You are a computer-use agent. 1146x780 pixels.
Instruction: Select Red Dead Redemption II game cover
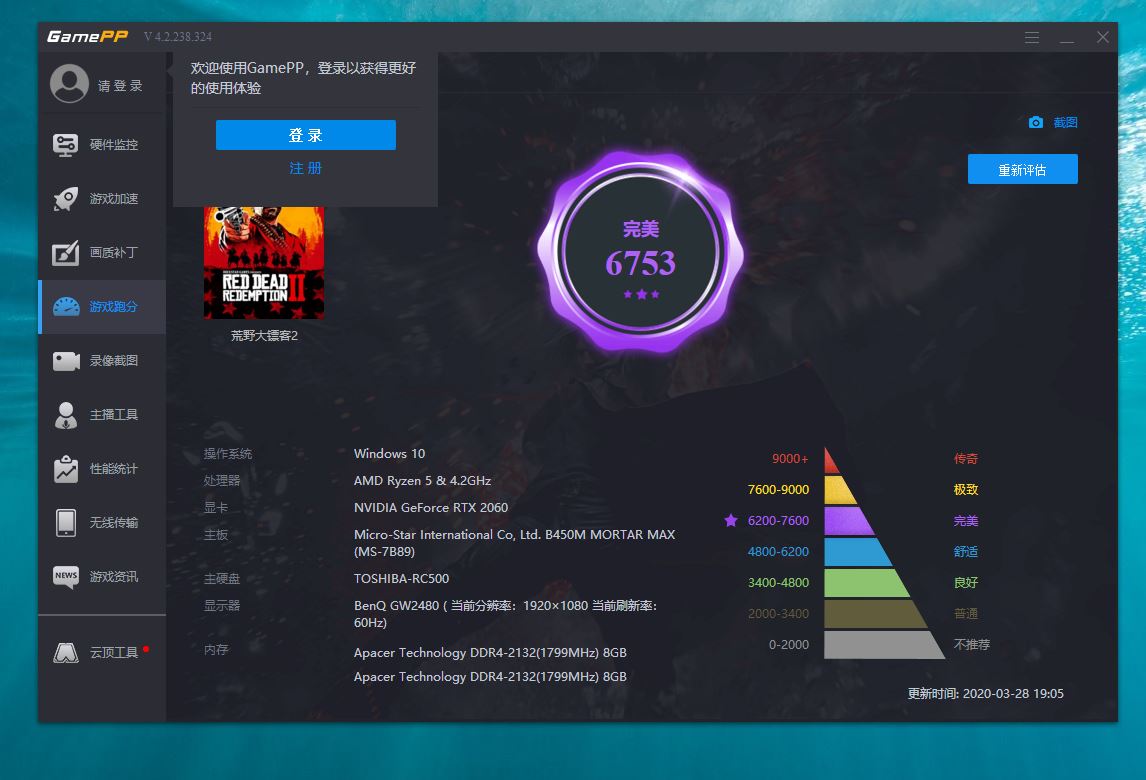pos(264,262)
